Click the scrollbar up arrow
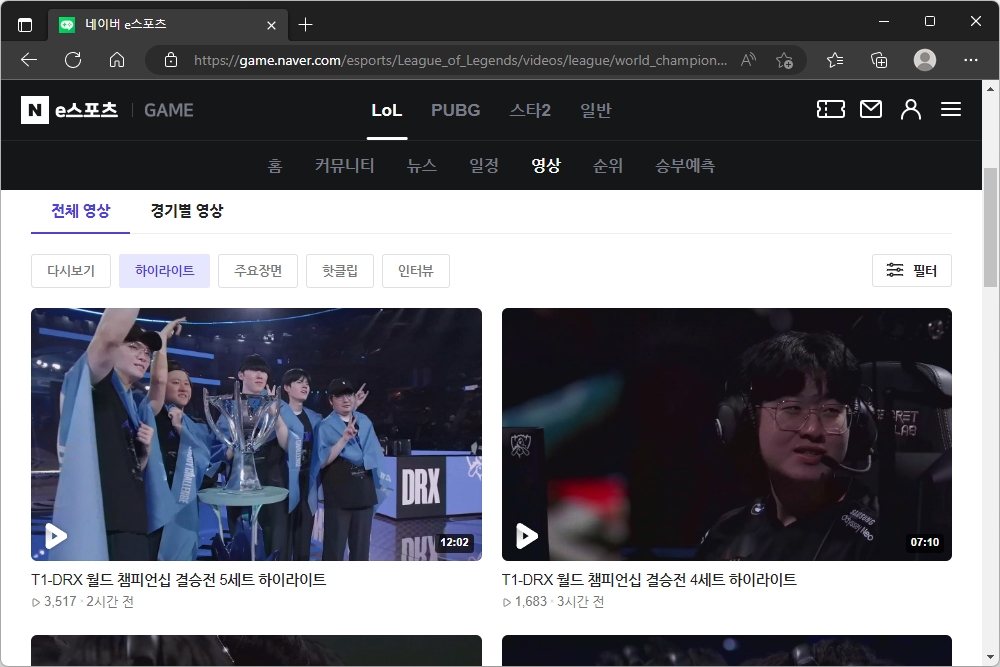This screenshot has width=1000, height=667. (990, 89)
